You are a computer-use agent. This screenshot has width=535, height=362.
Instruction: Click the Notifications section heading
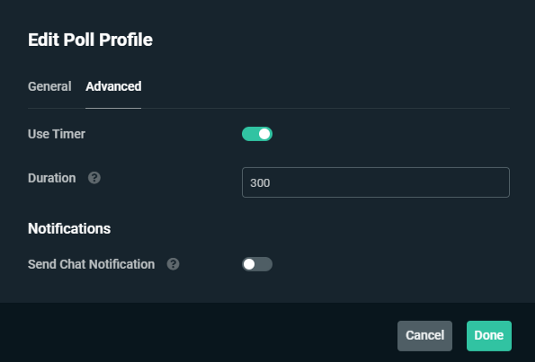[x=69, y=229]
